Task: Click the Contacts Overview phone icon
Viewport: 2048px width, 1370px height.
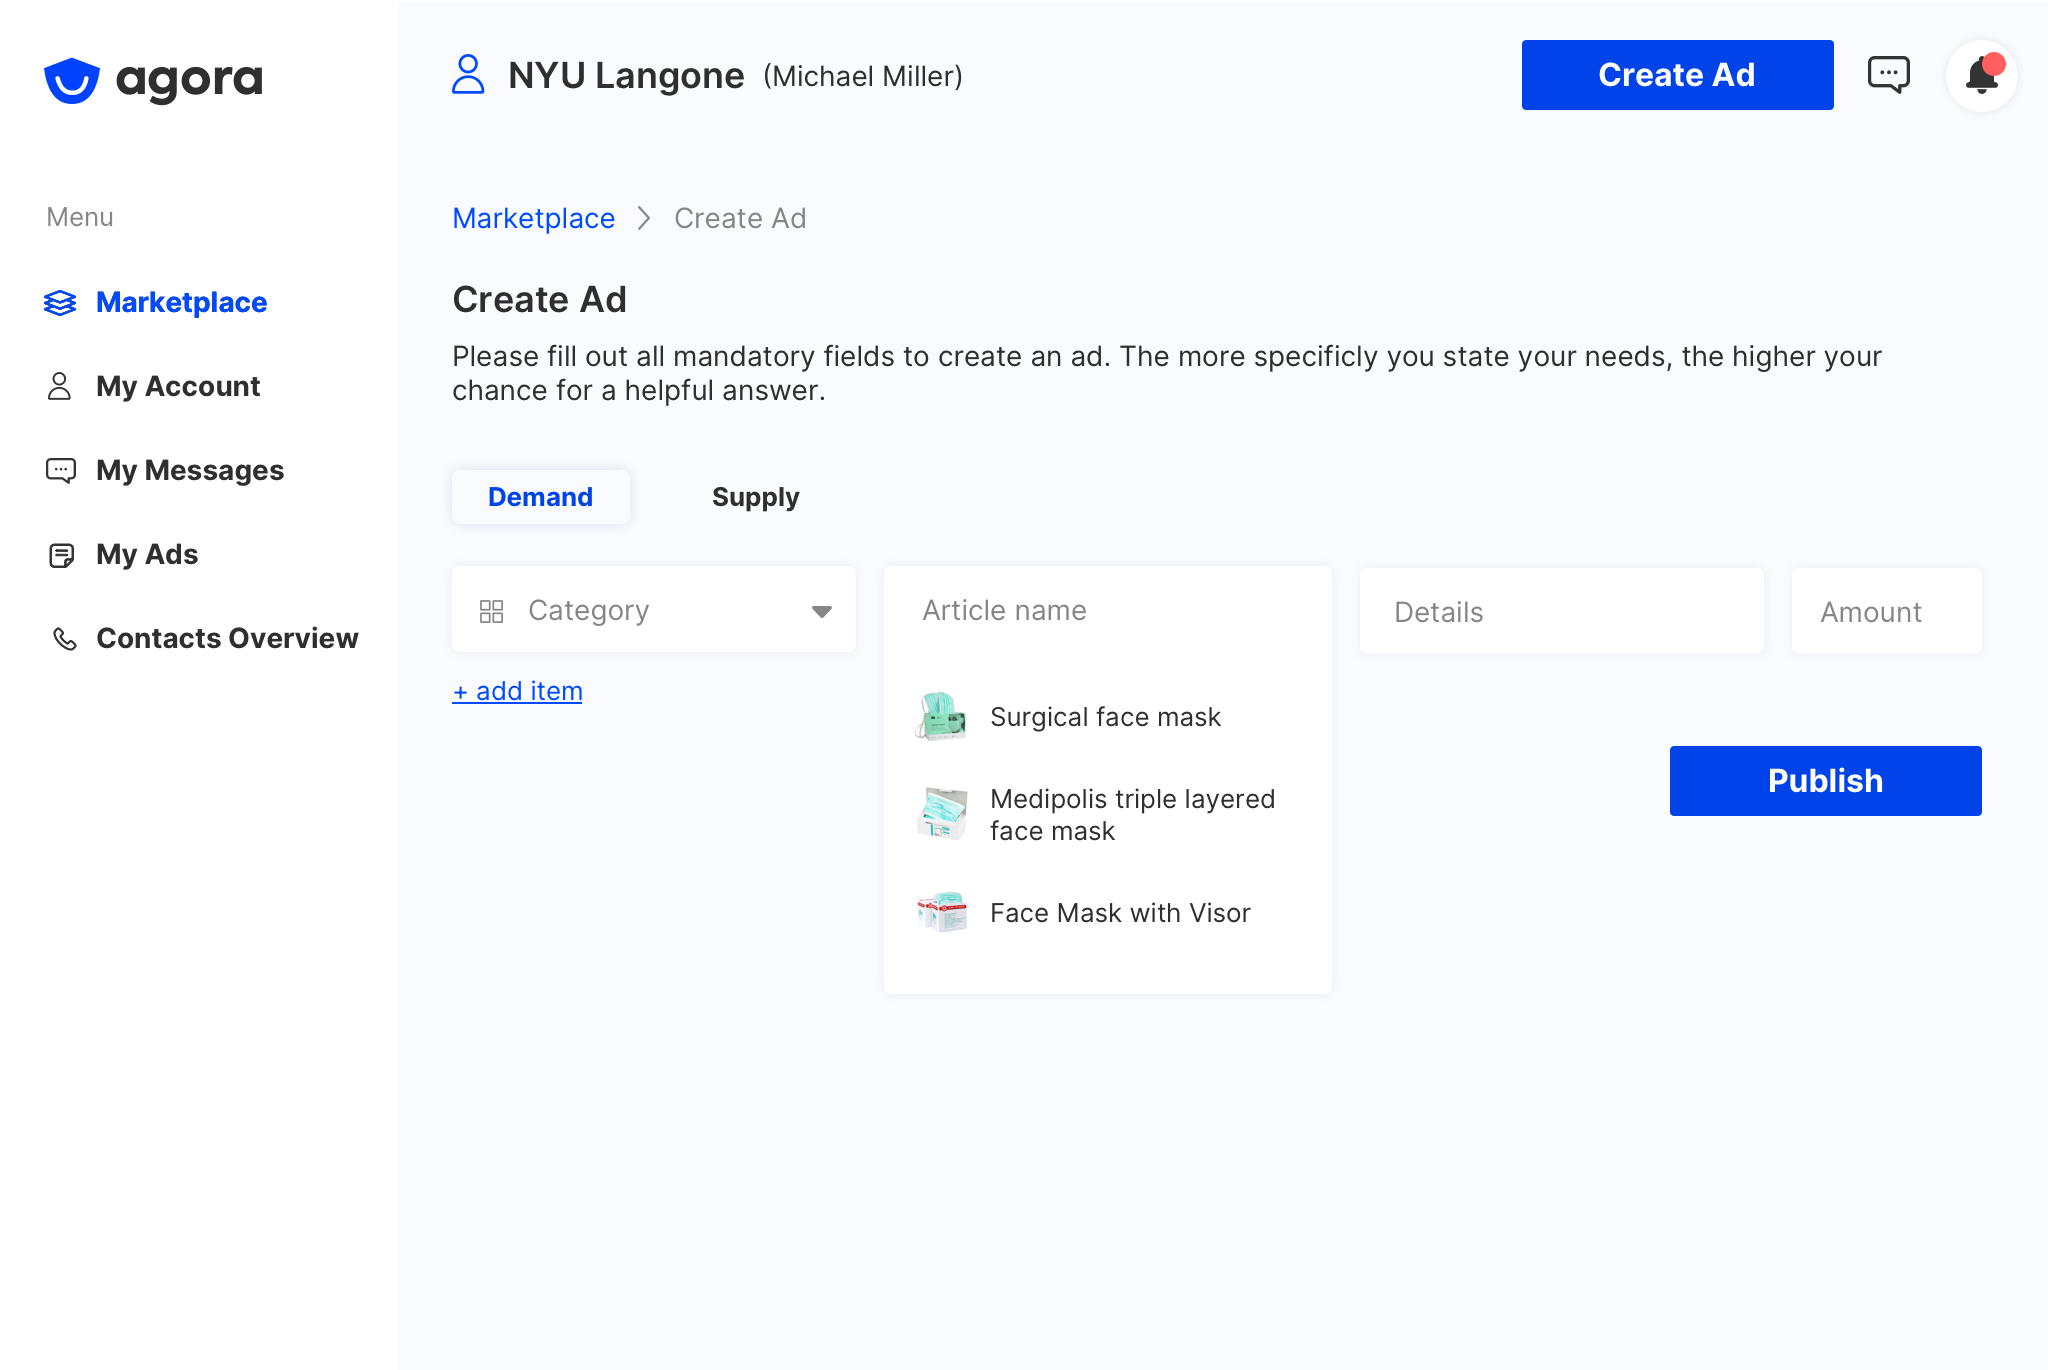Action: (64, 639)
